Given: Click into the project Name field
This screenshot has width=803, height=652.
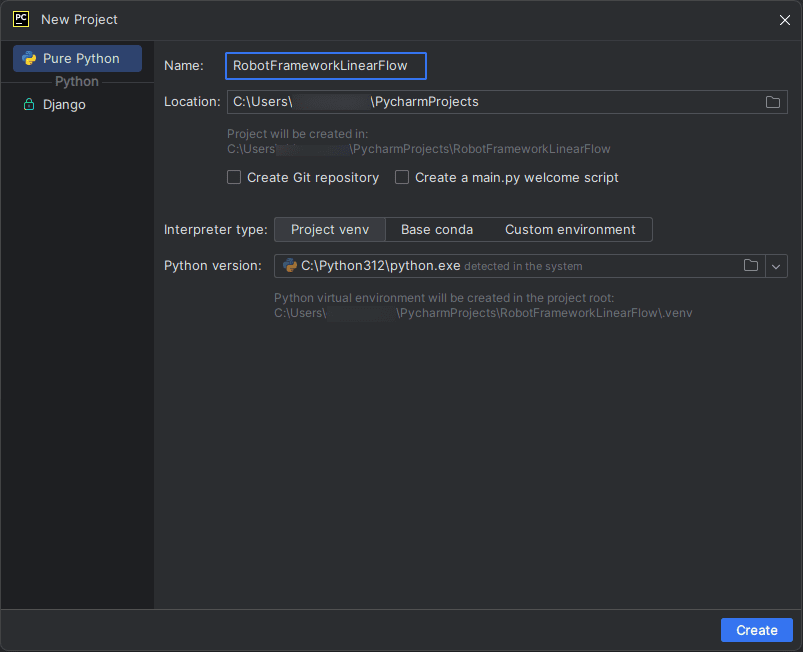Looking at the screenshot, I should click(326, 66).
